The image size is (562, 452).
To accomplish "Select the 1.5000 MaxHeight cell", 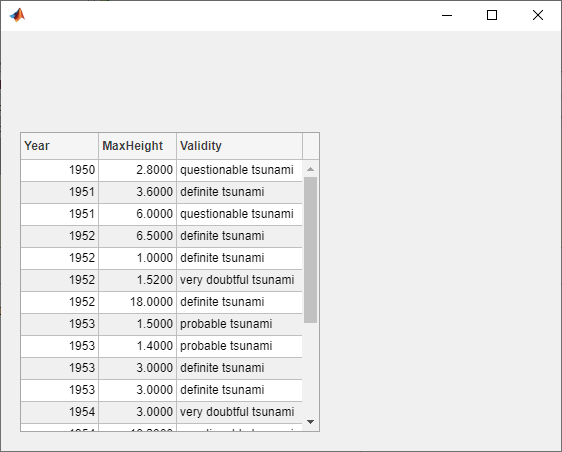I will click(x=138, y=324).
